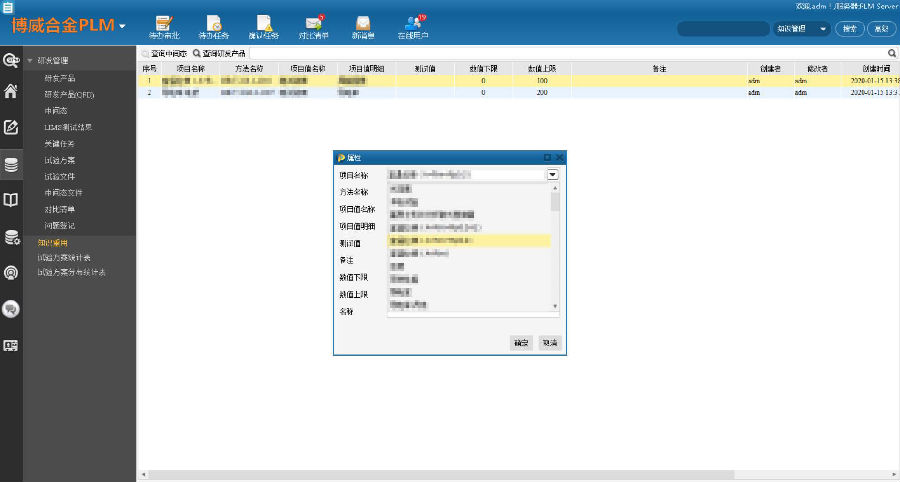
Task: Click the home icon in left sidebar
Action: pos(11,93)
